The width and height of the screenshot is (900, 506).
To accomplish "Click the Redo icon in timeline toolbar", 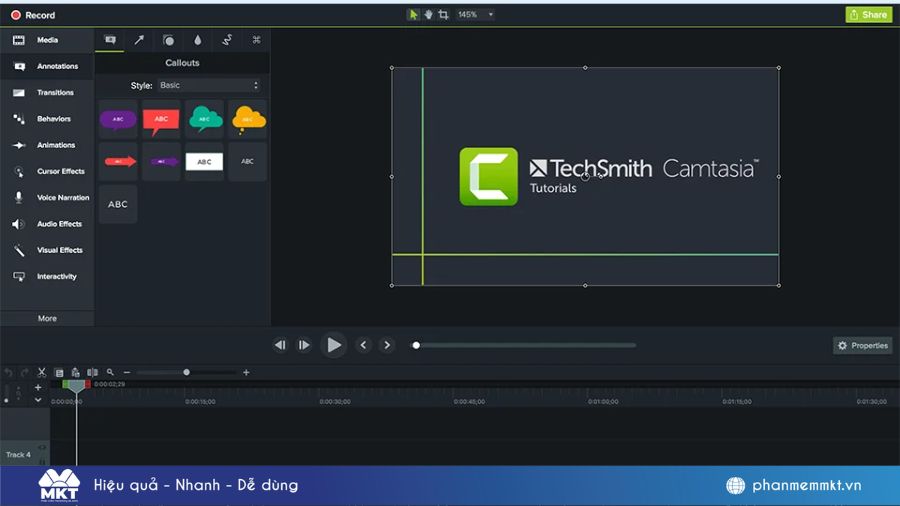I will pos(24,372).
